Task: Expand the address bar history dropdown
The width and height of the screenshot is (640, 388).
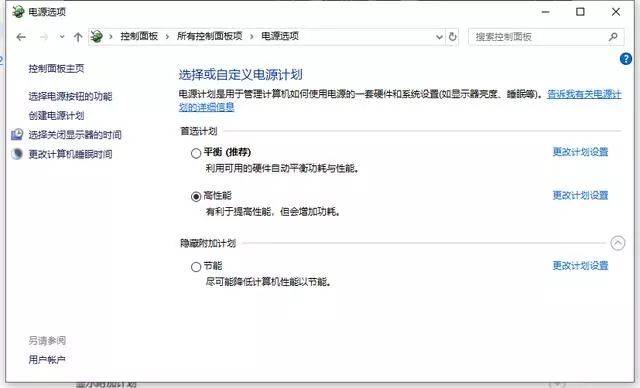Action: pos(439,37)
